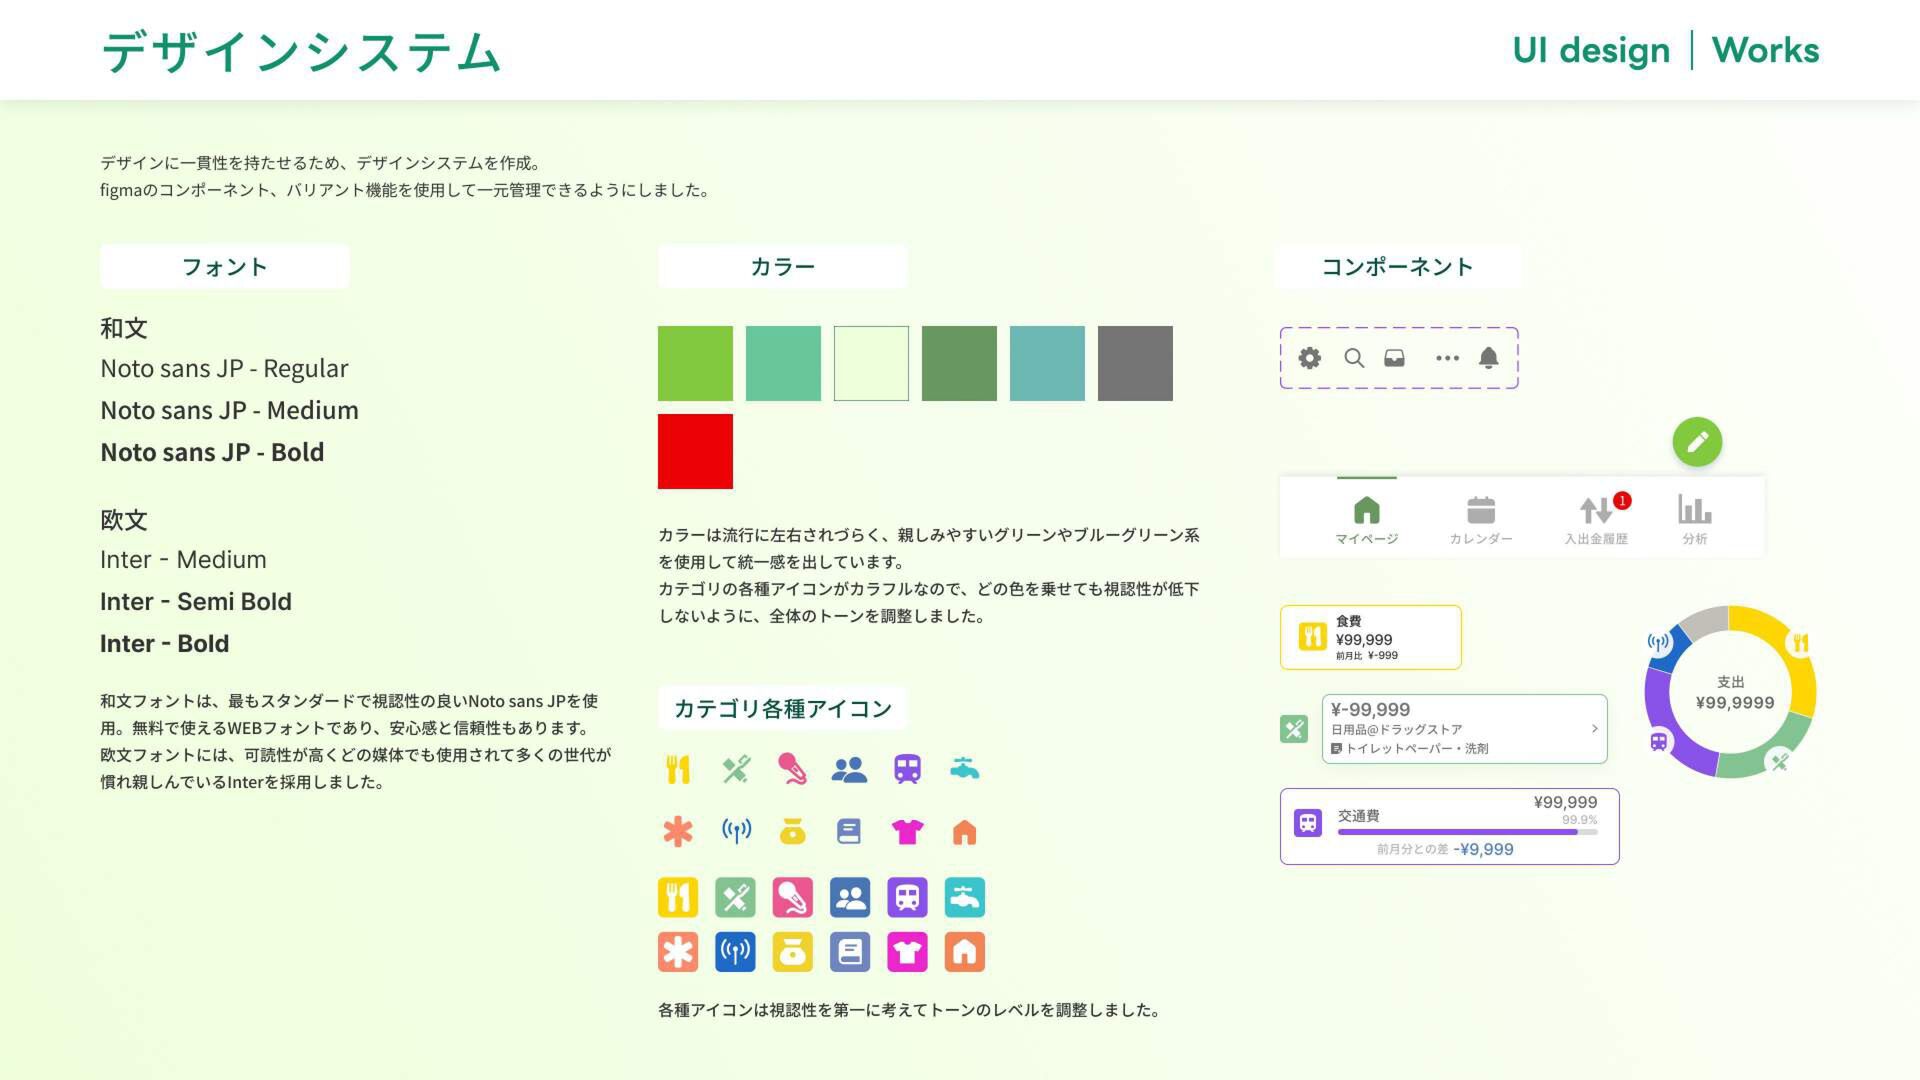Click the 交通費 progress bar
The width and height of the screenshot is (1920, 1080).
coord(1466,832)
